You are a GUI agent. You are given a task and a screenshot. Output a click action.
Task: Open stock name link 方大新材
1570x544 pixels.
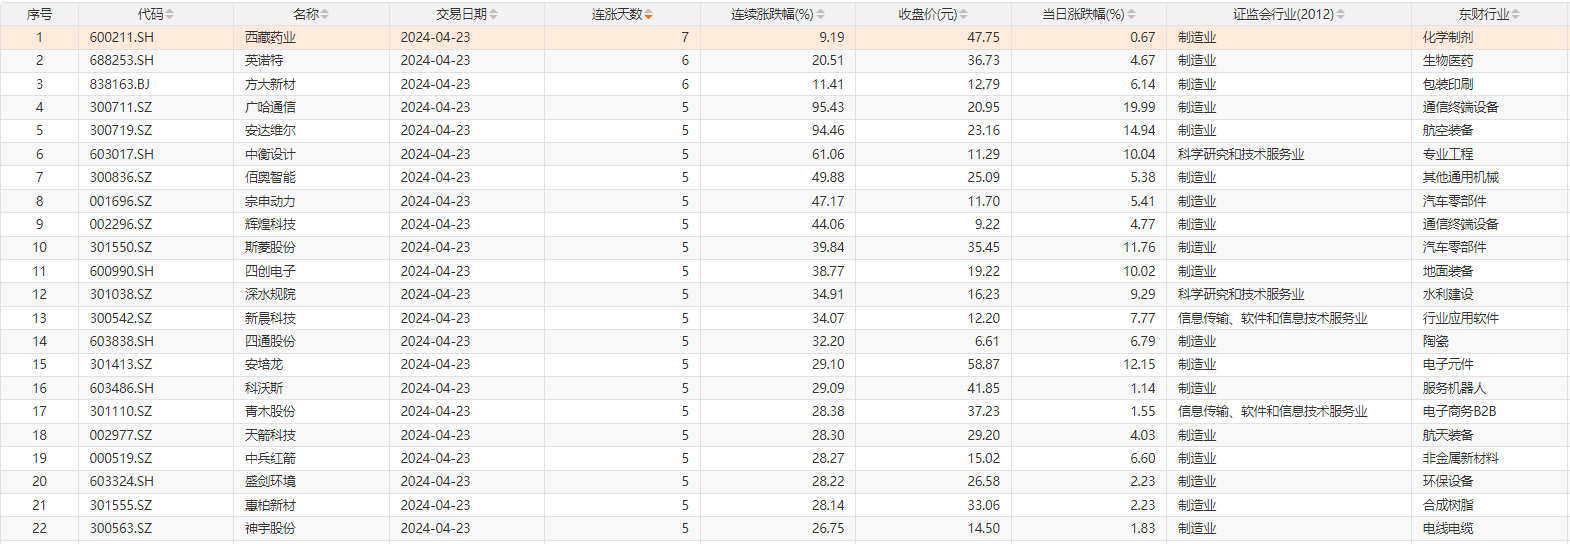pos(270,84)
